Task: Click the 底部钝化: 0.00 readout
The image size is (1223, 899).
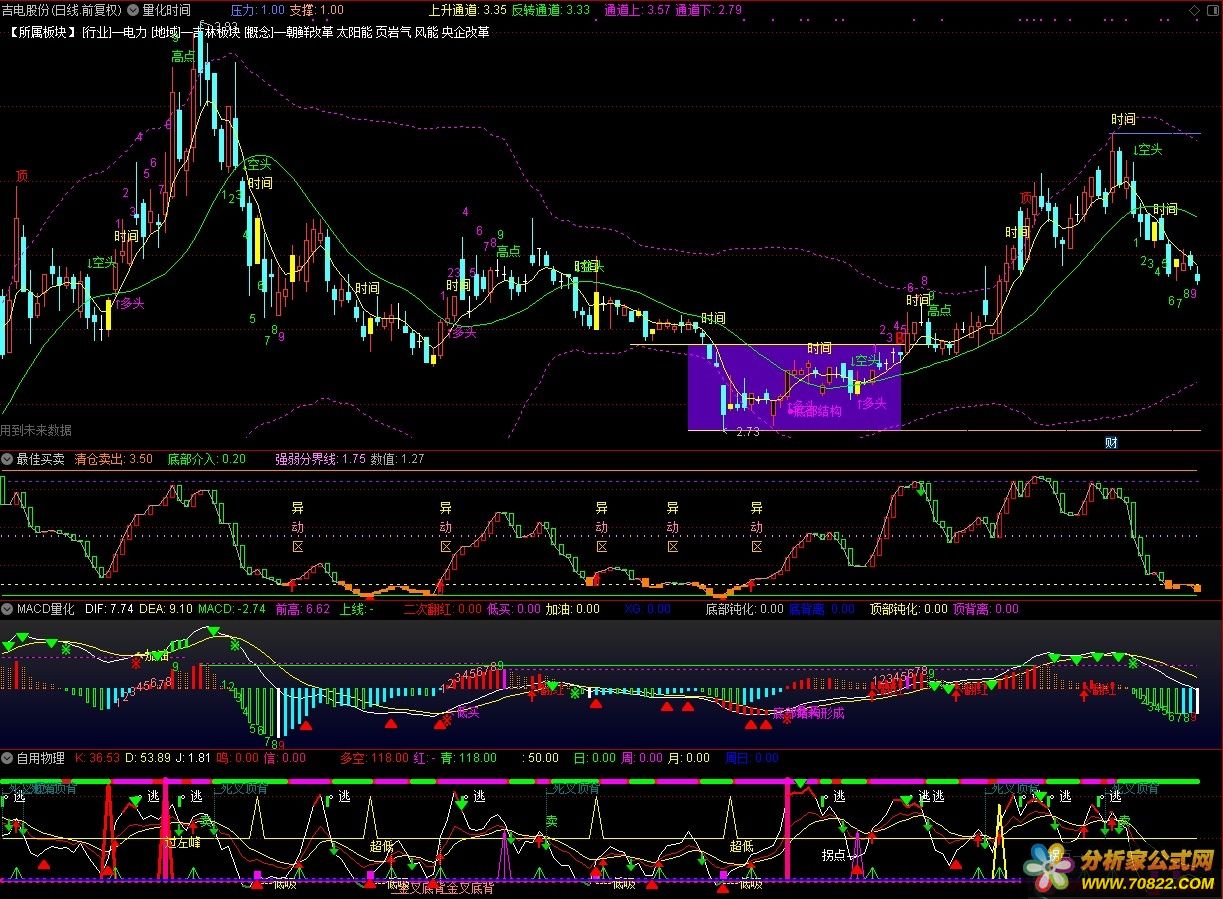Action: [745, 608]
